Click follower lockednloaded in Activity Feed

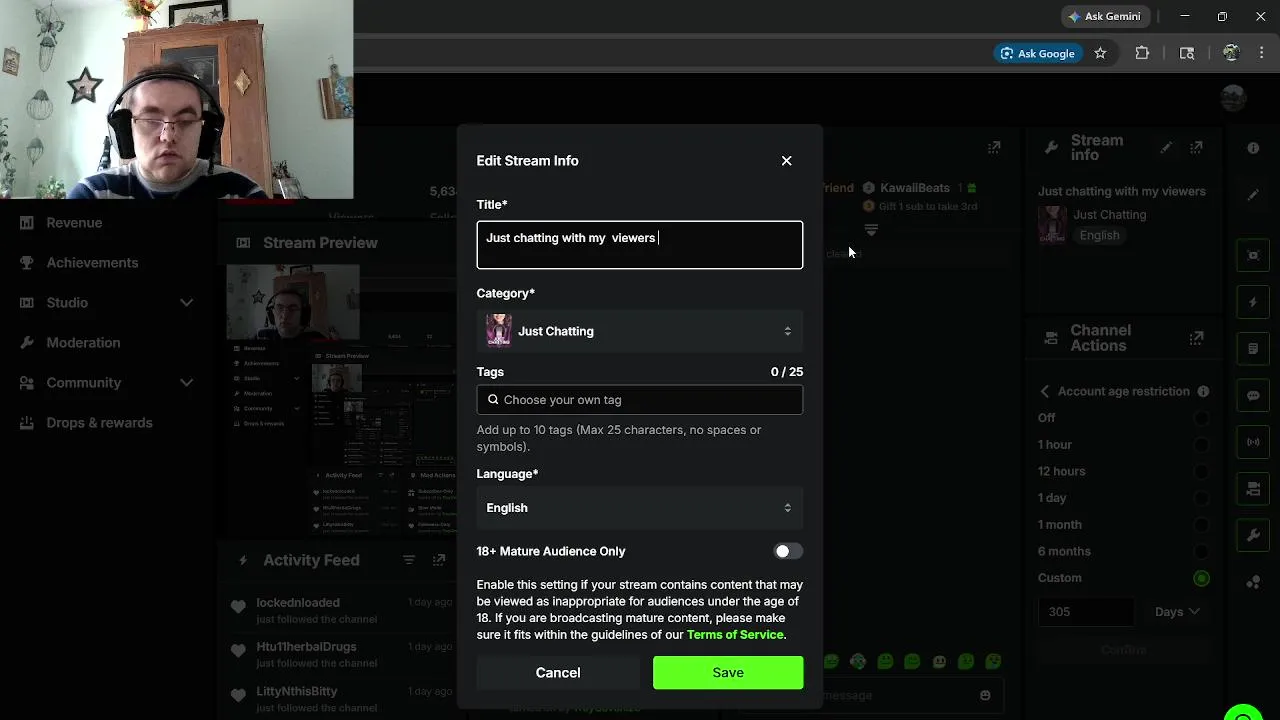298,603
